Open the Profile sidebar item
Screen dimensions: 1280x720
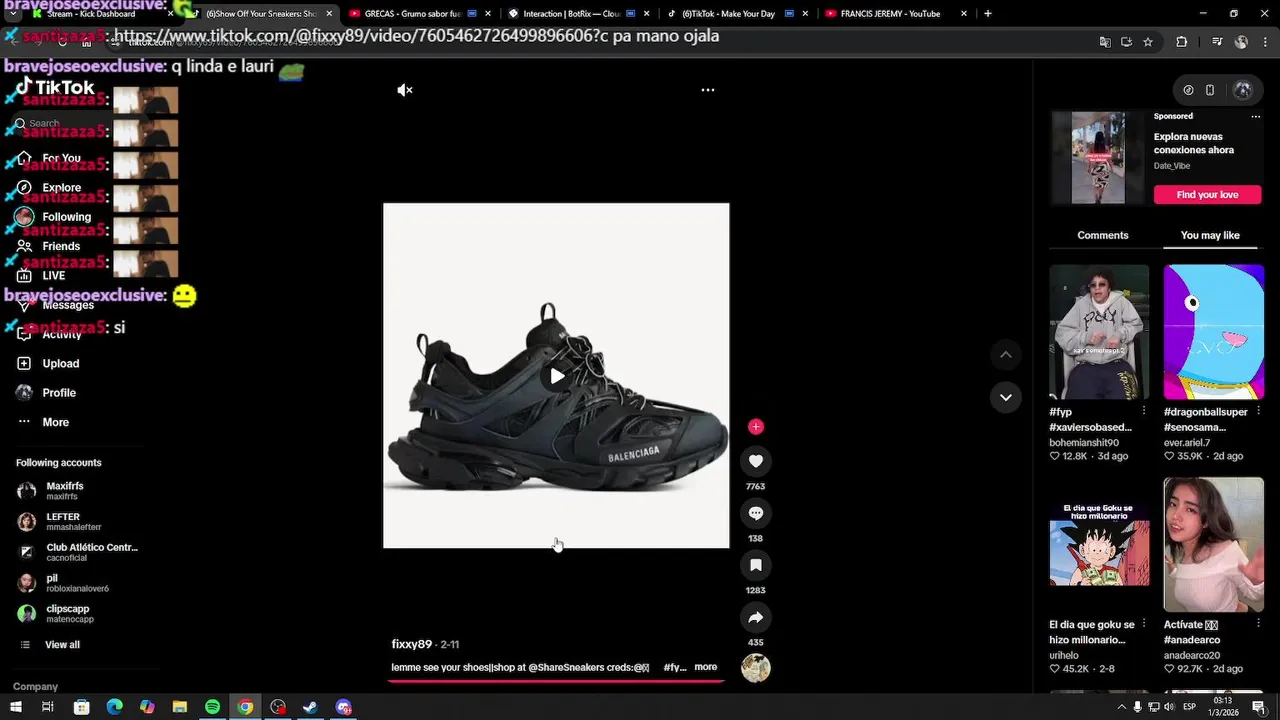point(59,393)
